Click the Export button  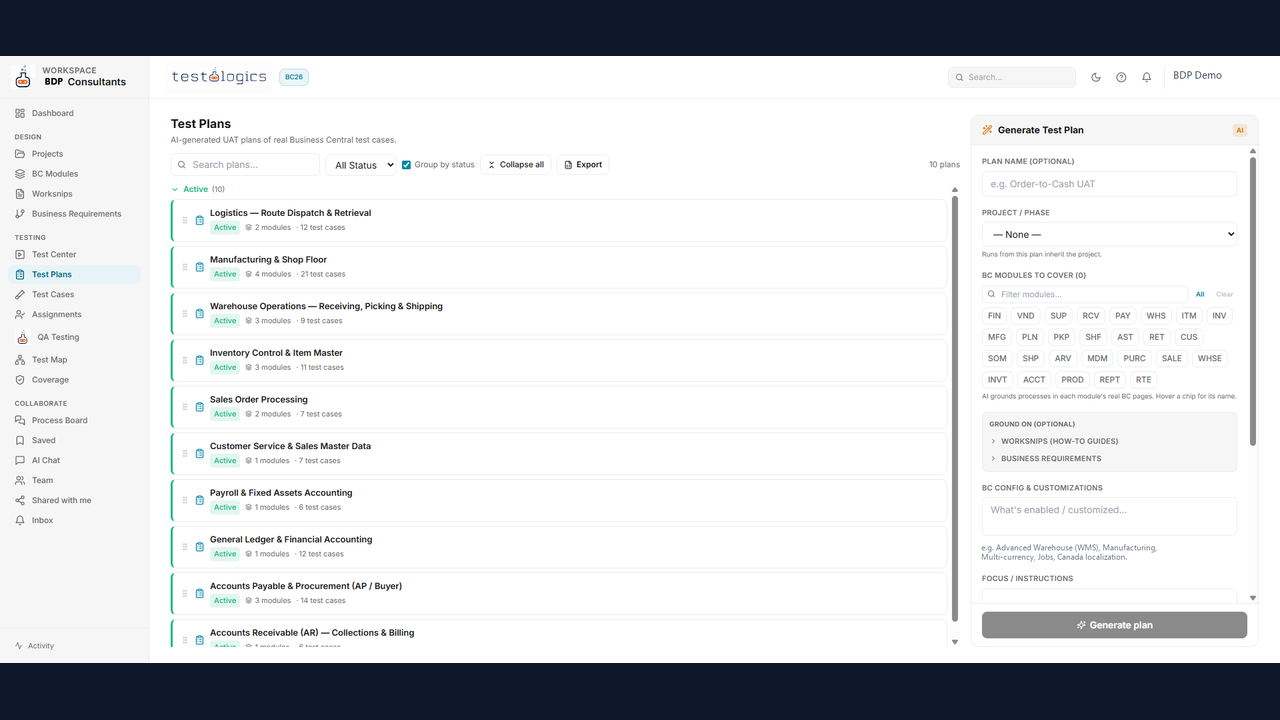(582, 165)
